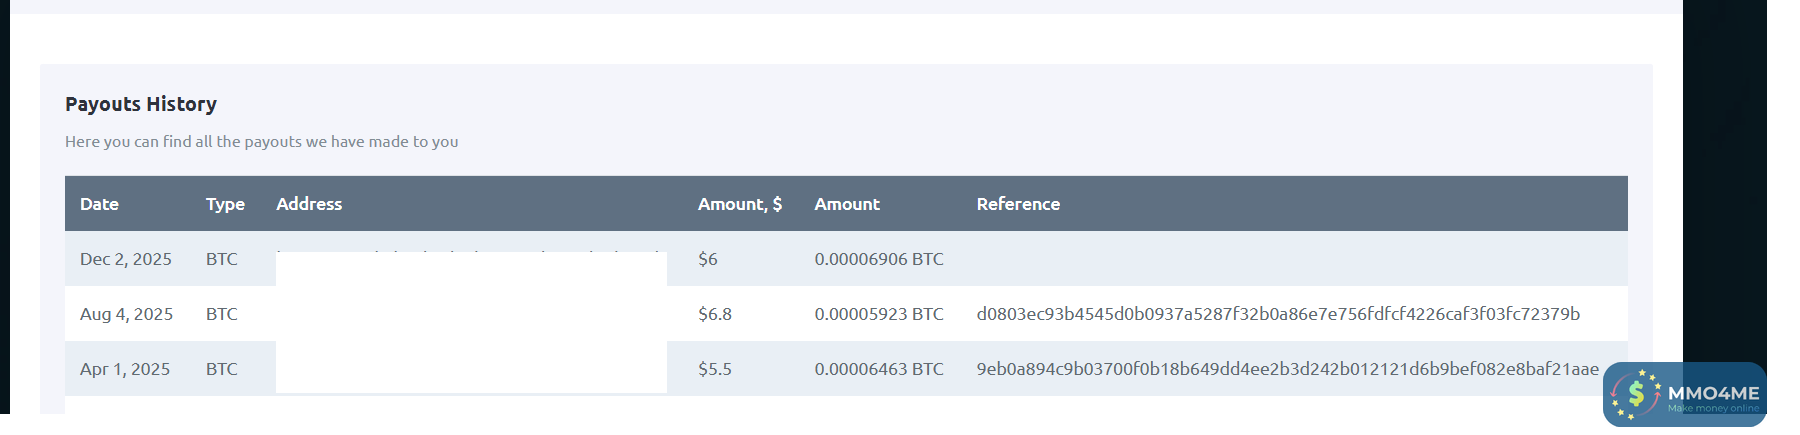Select the Aug 4, 2025 payout date
Screen dimensions: 1800x435
(x=126, y=314)
